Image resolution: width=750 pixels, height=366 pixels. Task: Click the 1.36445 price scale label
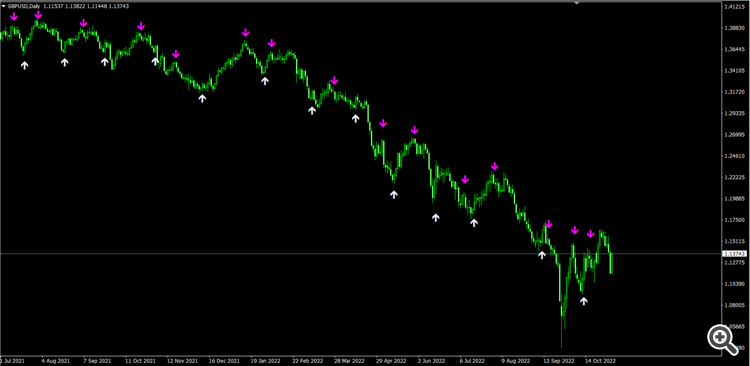tap(734, 49)
